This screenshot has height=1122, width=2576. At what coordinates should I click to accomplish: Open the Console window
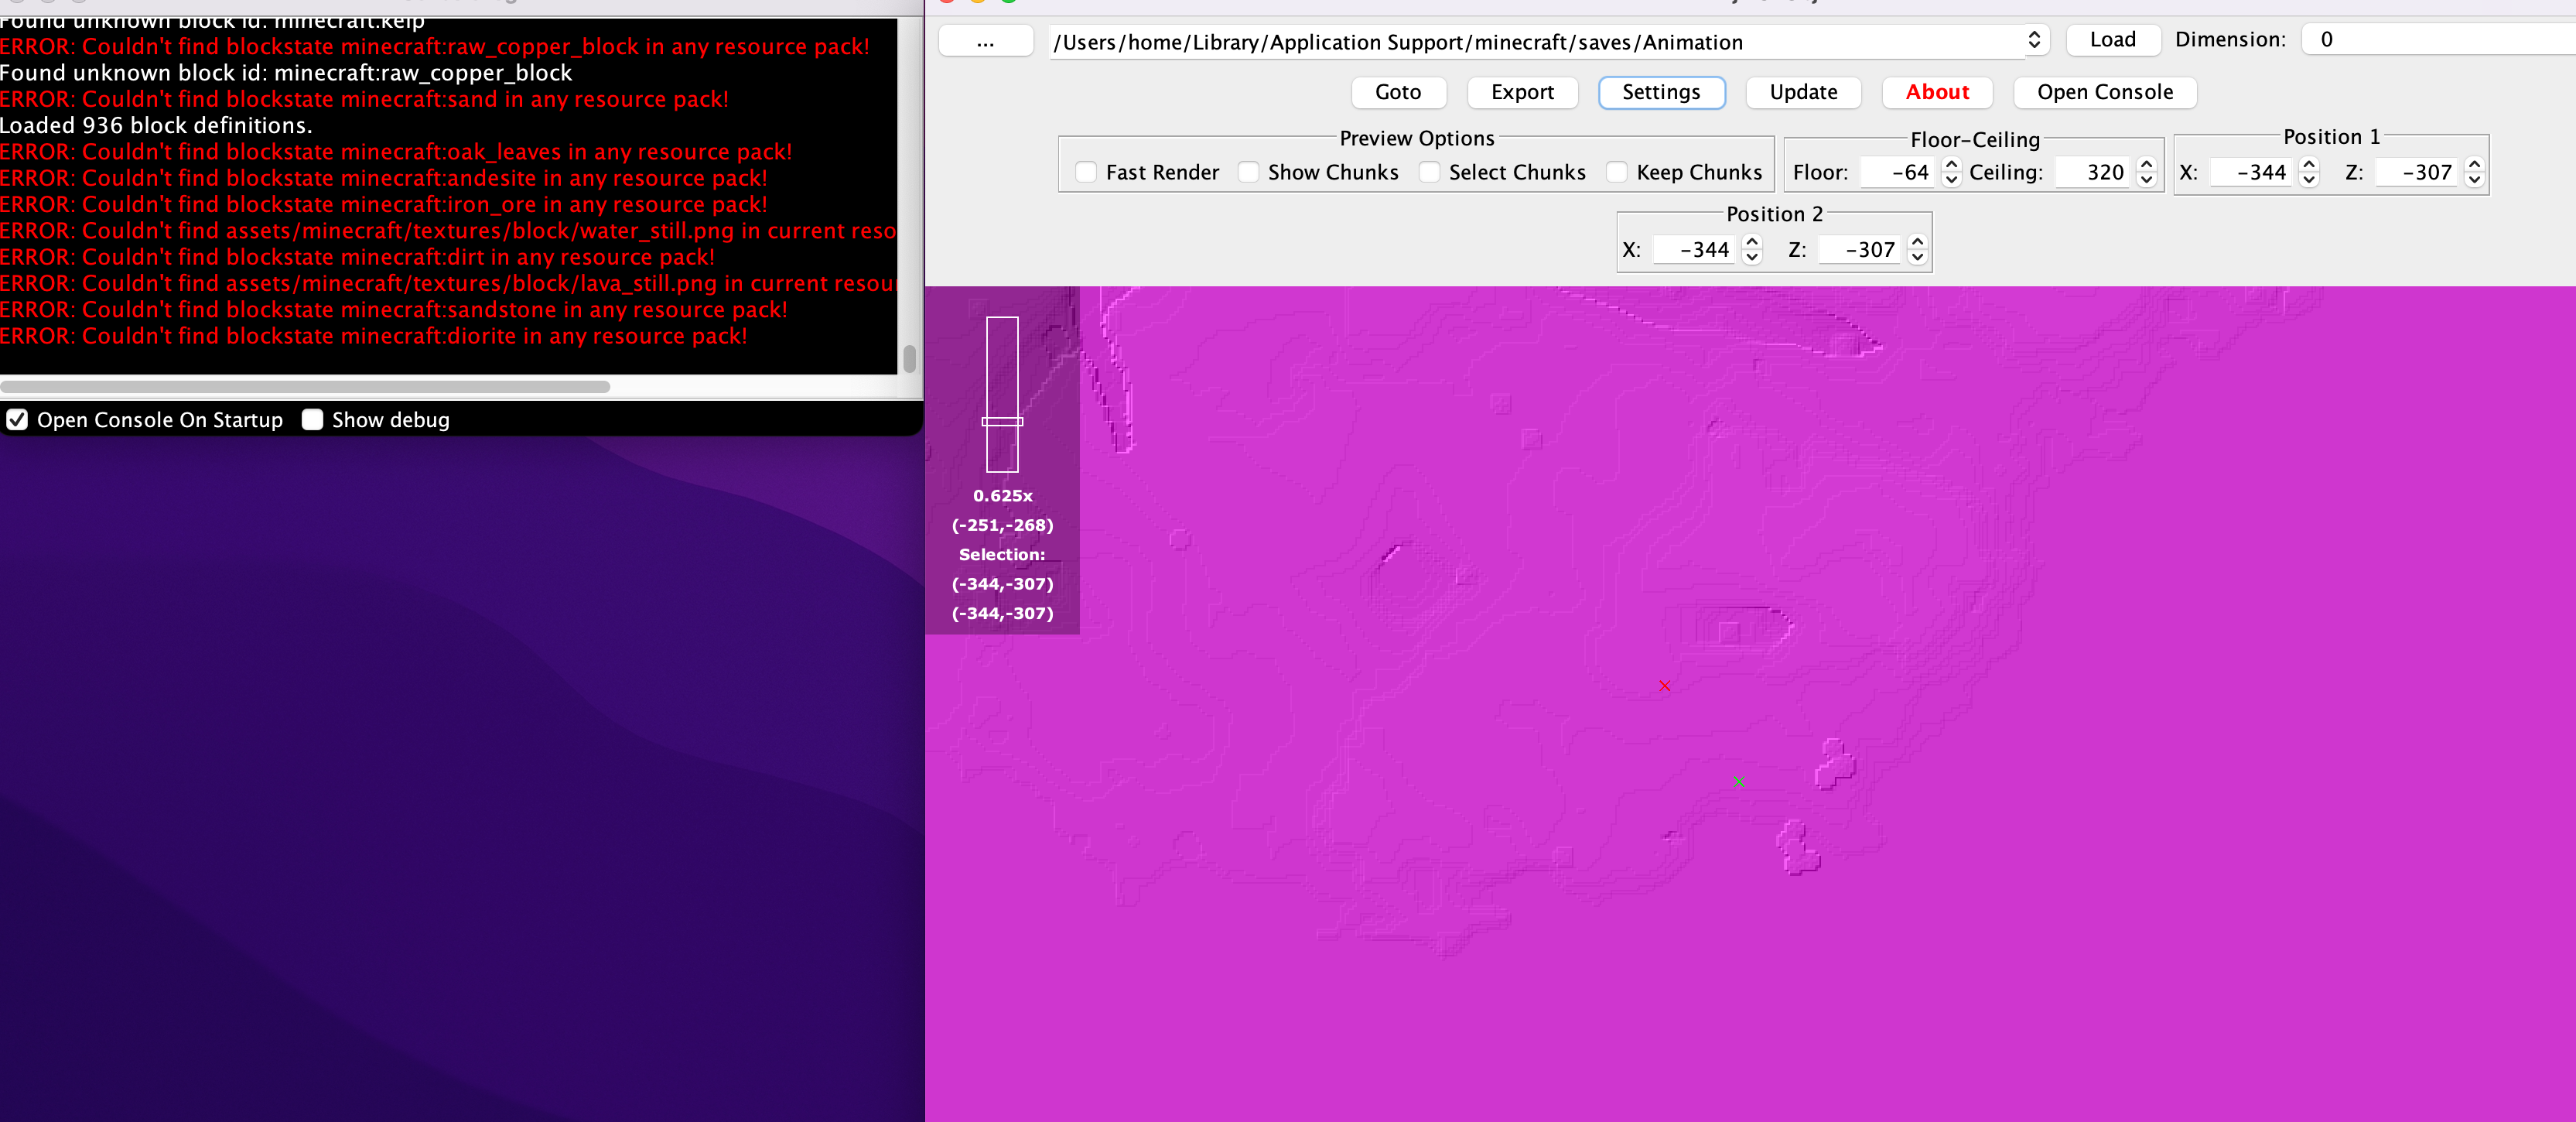[2104, 92]
